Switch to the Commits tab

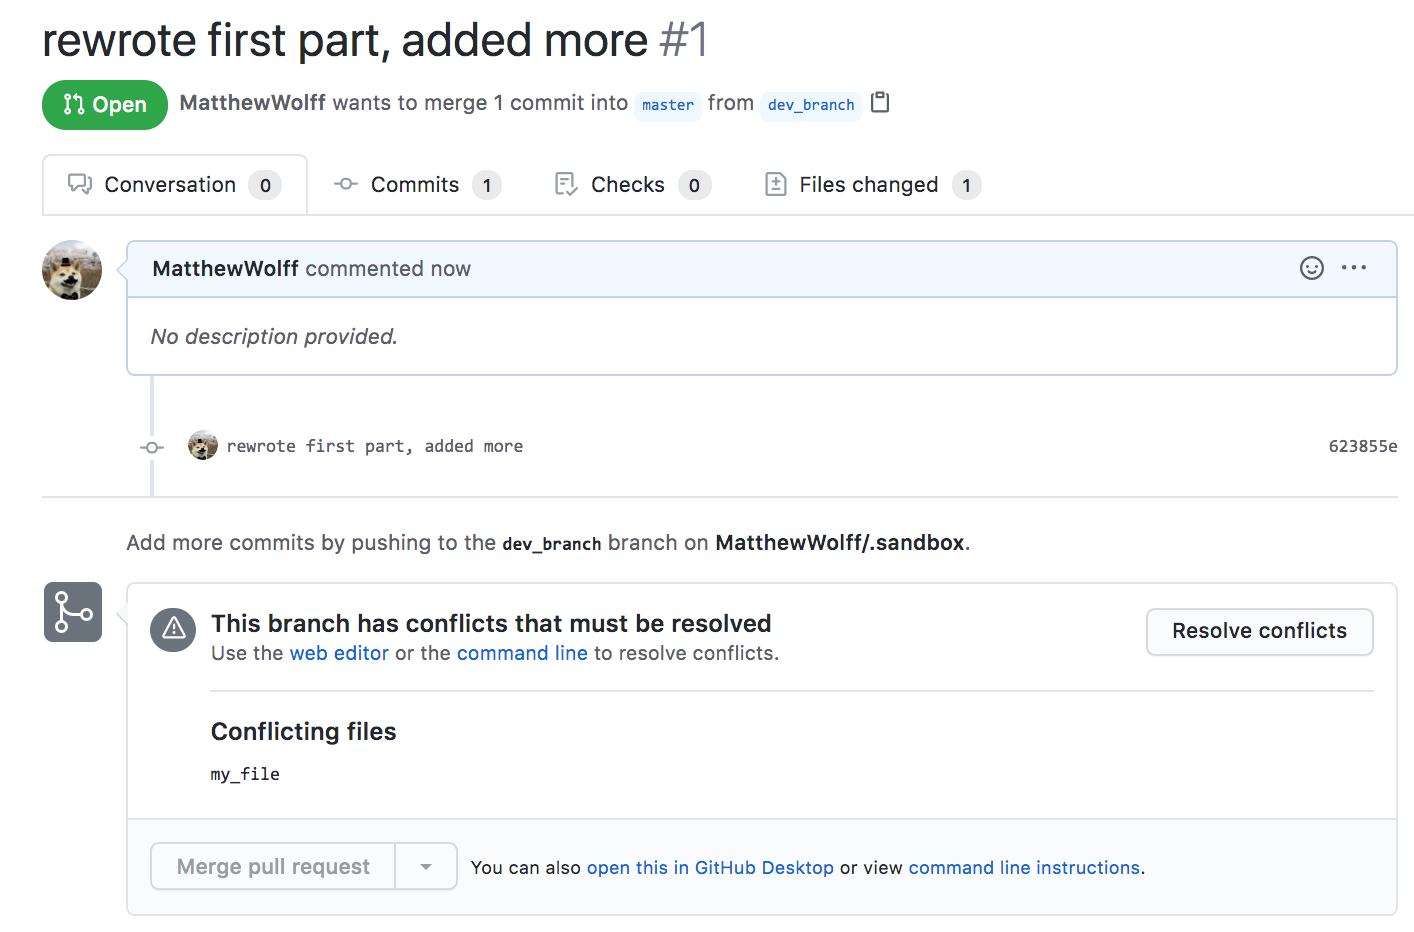coord(414,184)
